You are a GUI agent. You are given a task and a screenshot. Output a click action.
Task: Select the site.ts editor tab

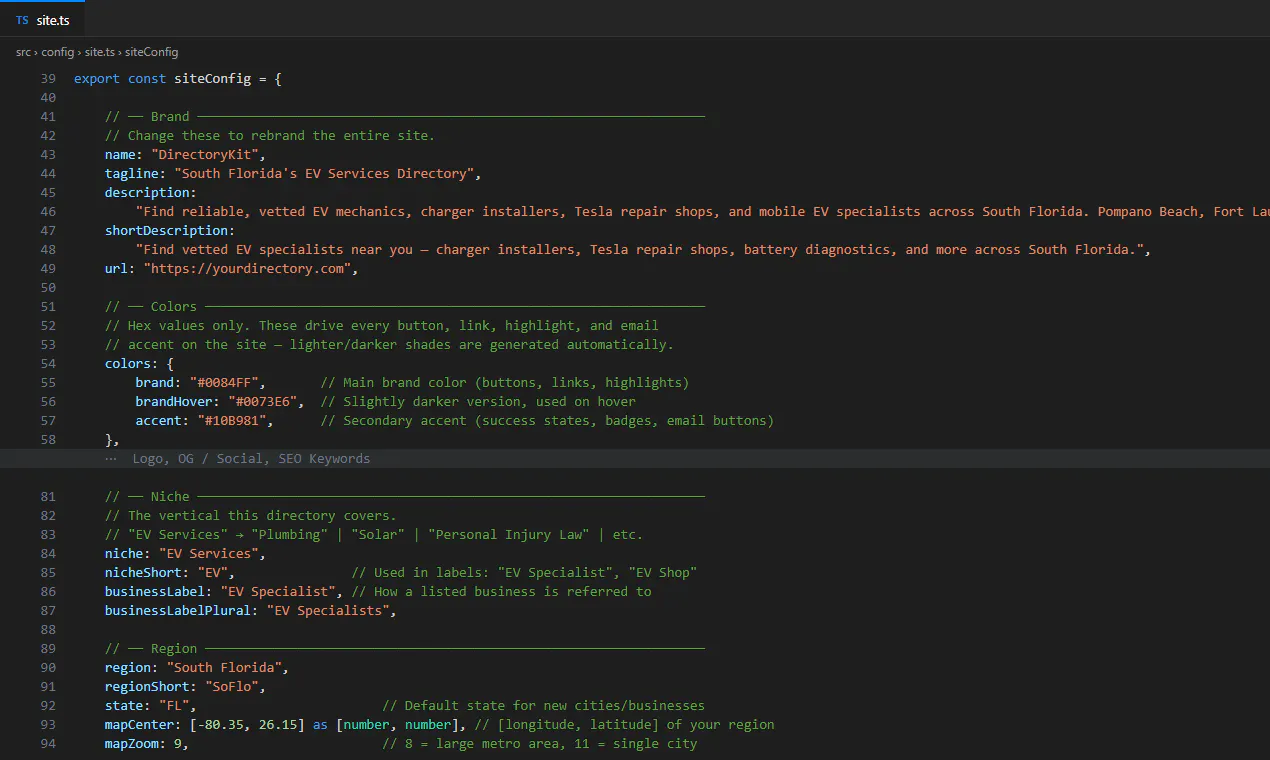(42, 20)
